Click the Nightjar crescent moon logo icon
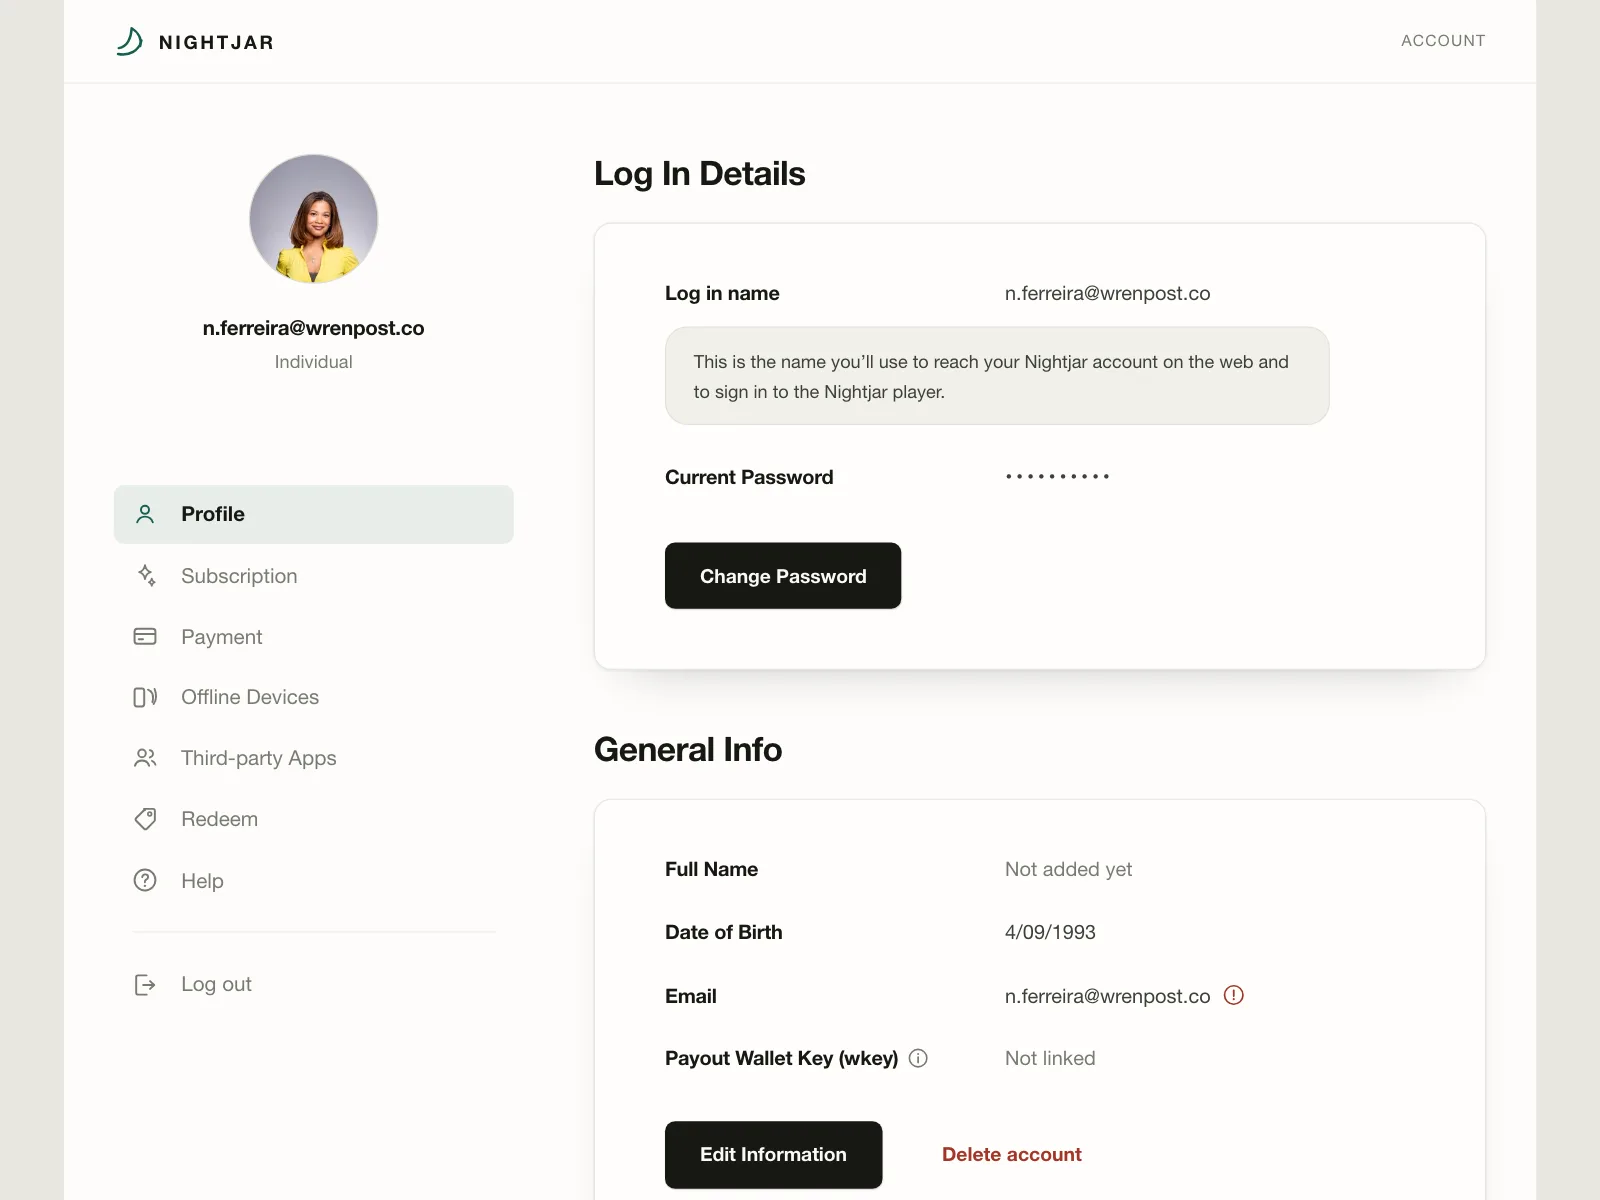Screen dimensions: 1600x1200 [x=130, y=41]
